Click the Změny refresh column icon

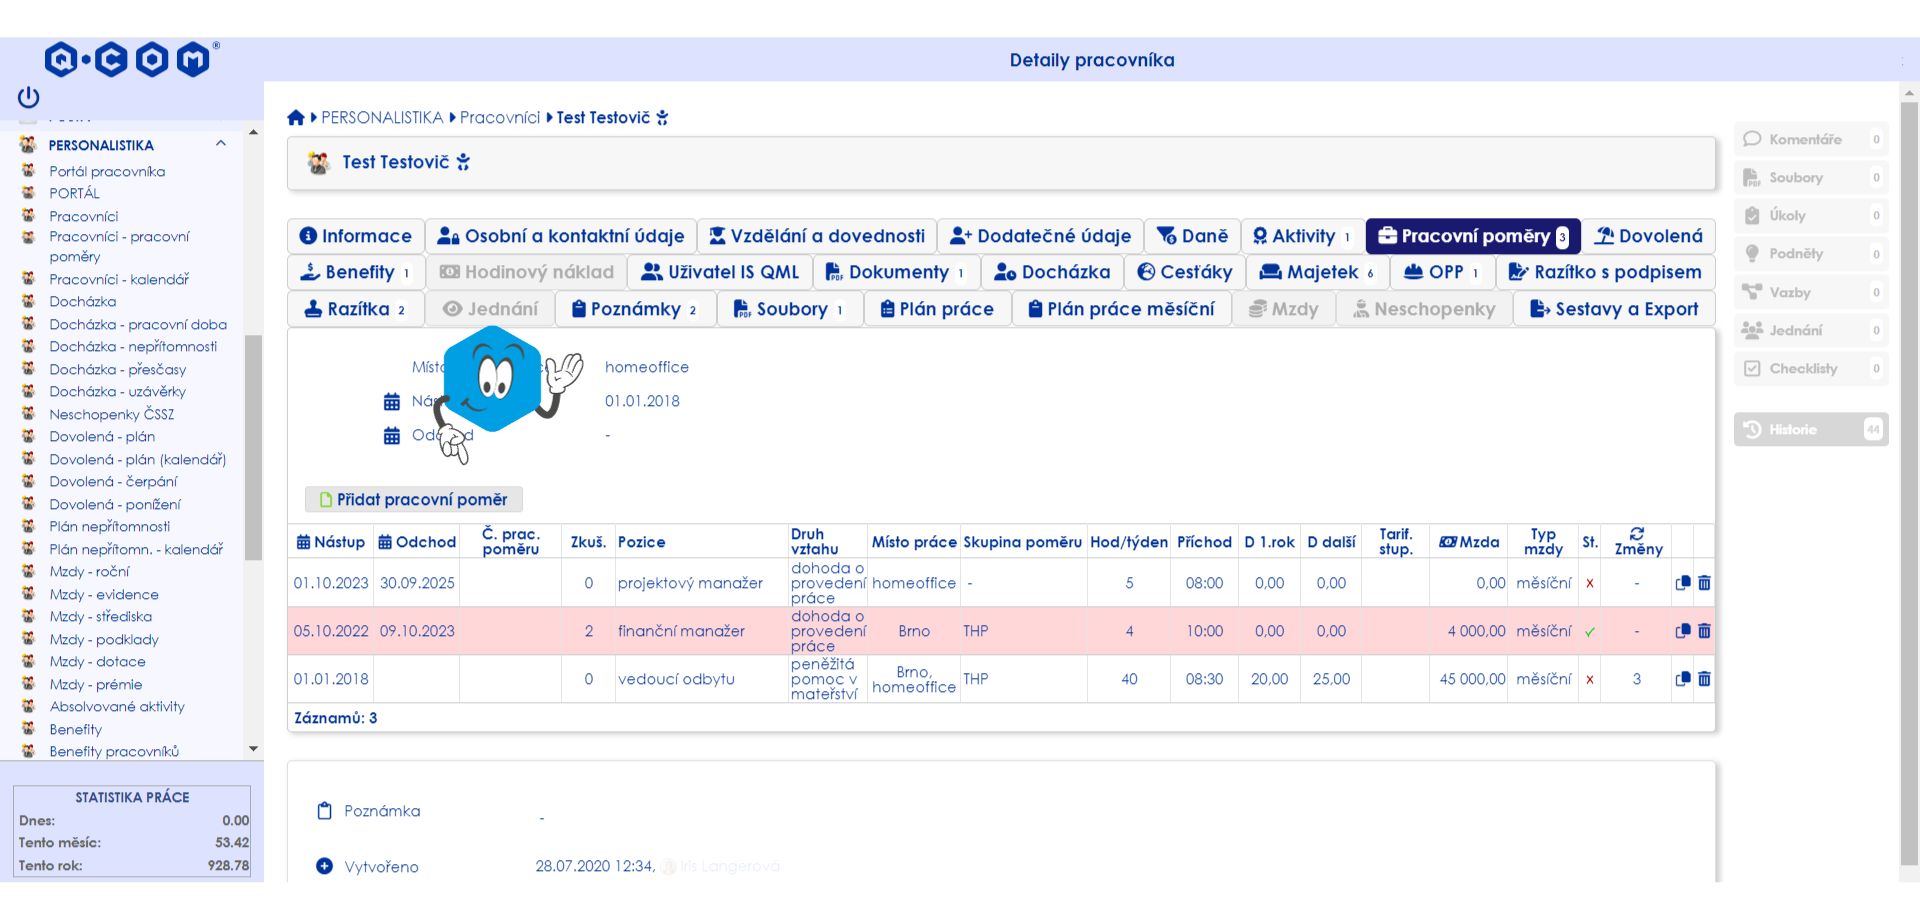coord(1637,533)
